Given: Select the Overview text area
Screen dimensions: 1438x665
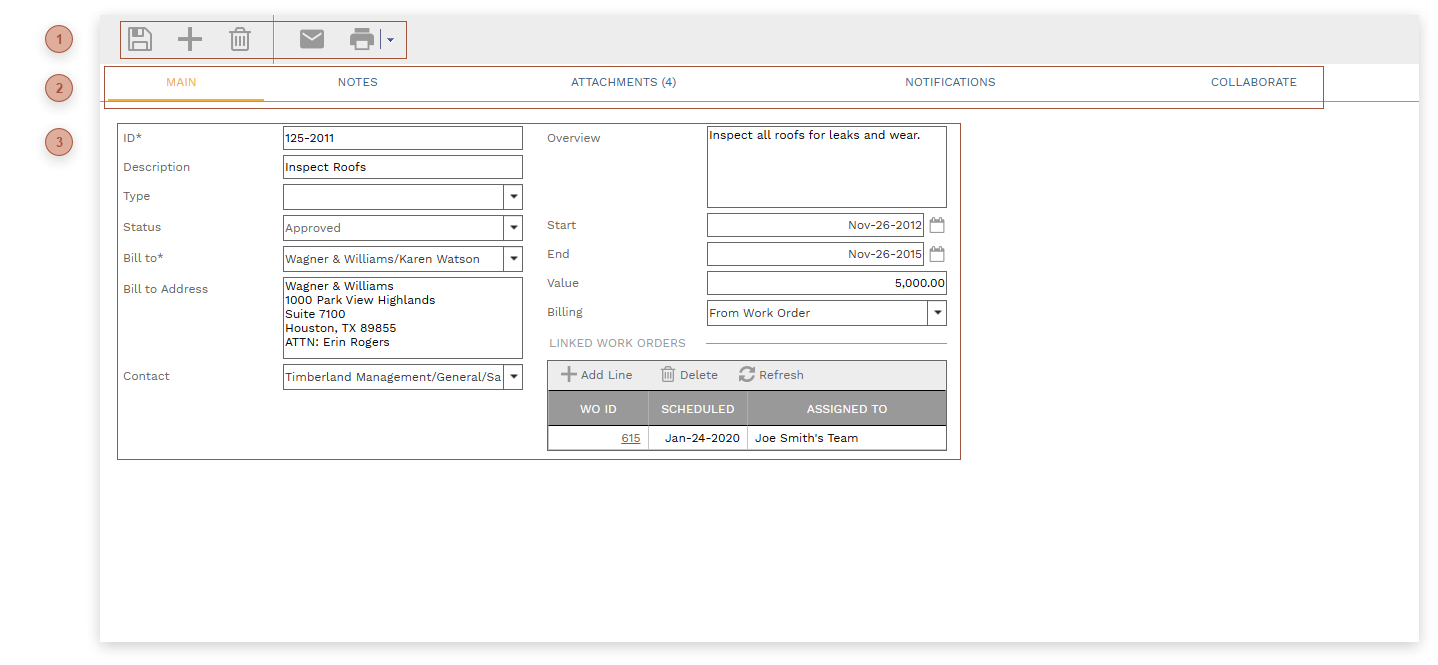Looking at the screenshot, I should [x=826, y=165].
